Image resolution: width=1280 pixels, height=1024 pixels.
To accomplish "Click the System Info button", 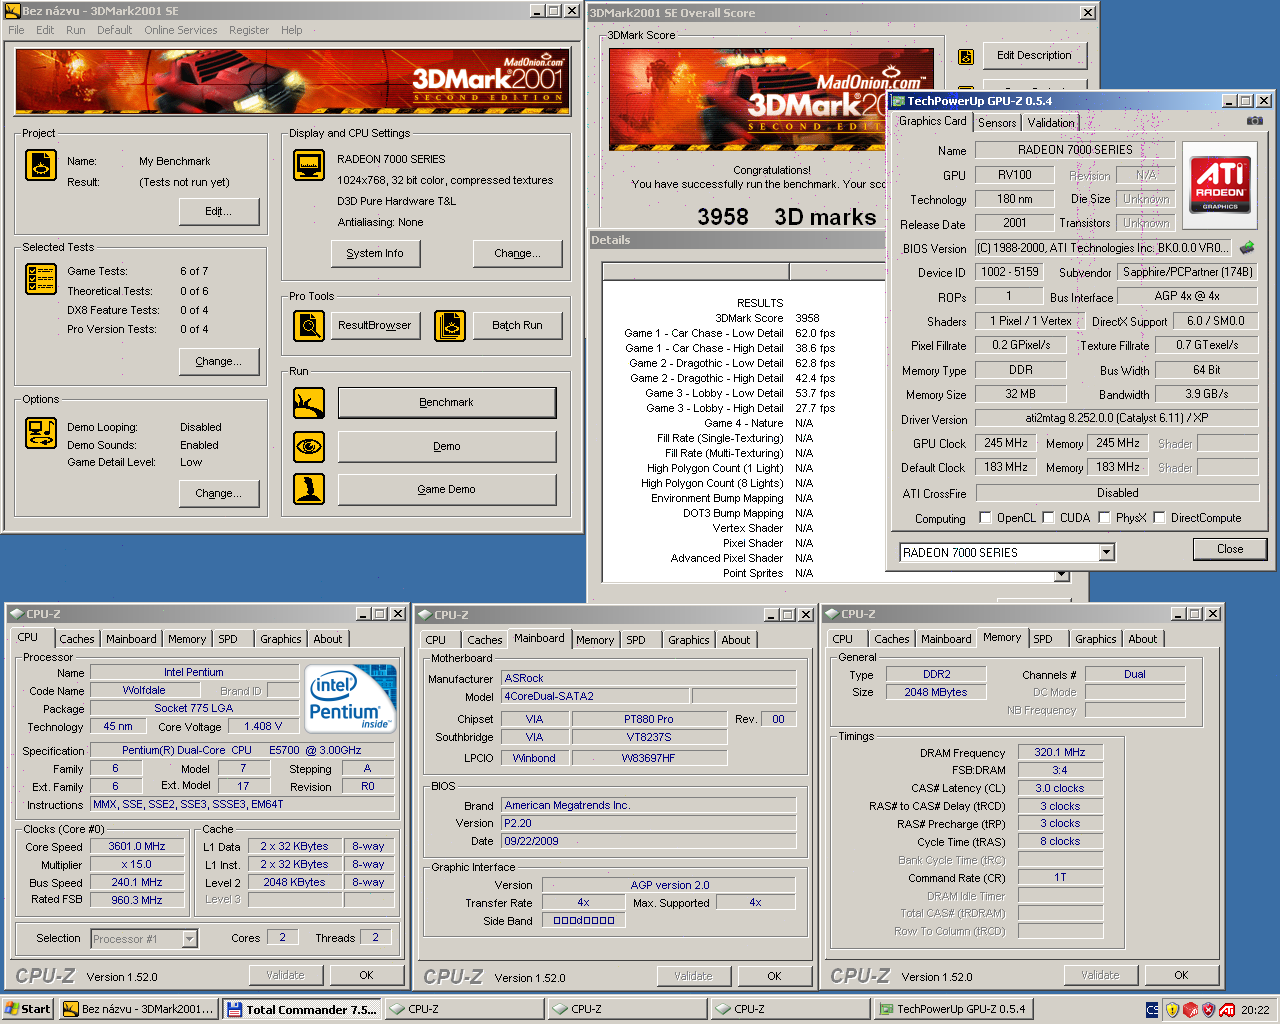I will tap(375, 253).
